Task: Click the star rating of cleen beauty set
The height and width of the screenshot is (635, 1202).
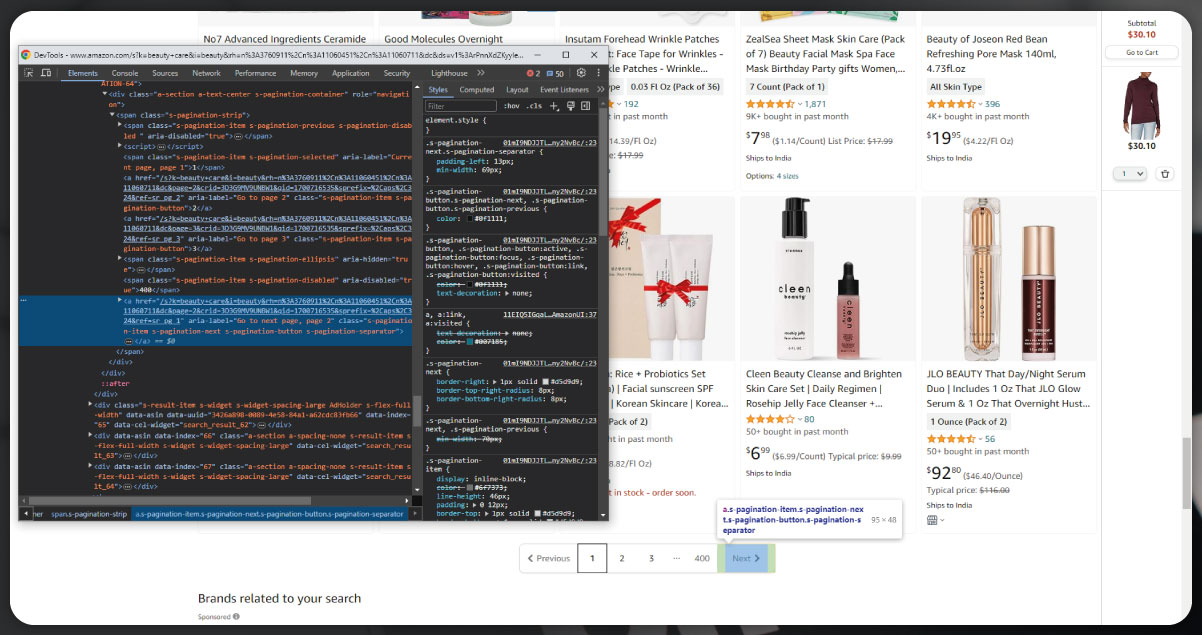Action: (x=771, y=419)
